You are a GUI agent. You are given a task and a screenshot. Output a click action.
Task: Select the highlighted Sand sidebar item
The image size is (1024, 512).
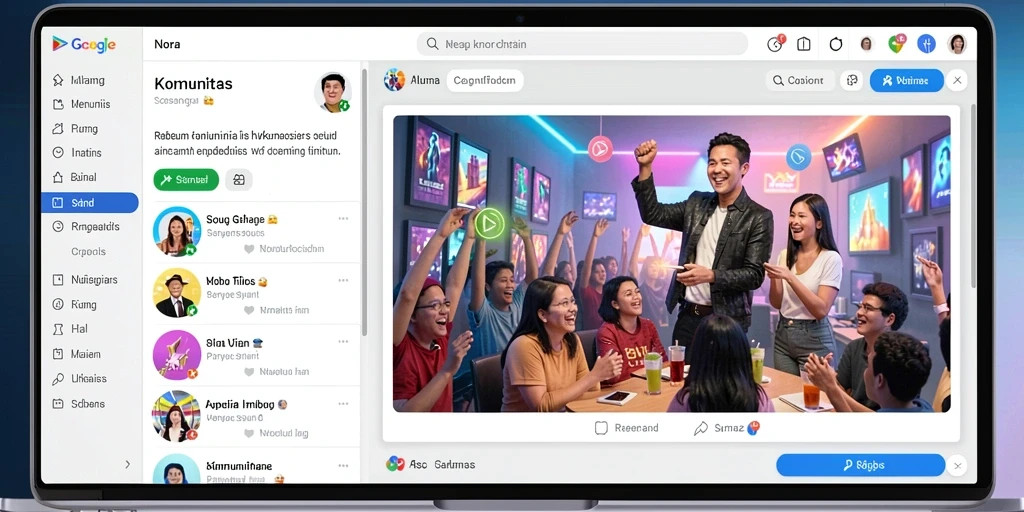[89, 202]
